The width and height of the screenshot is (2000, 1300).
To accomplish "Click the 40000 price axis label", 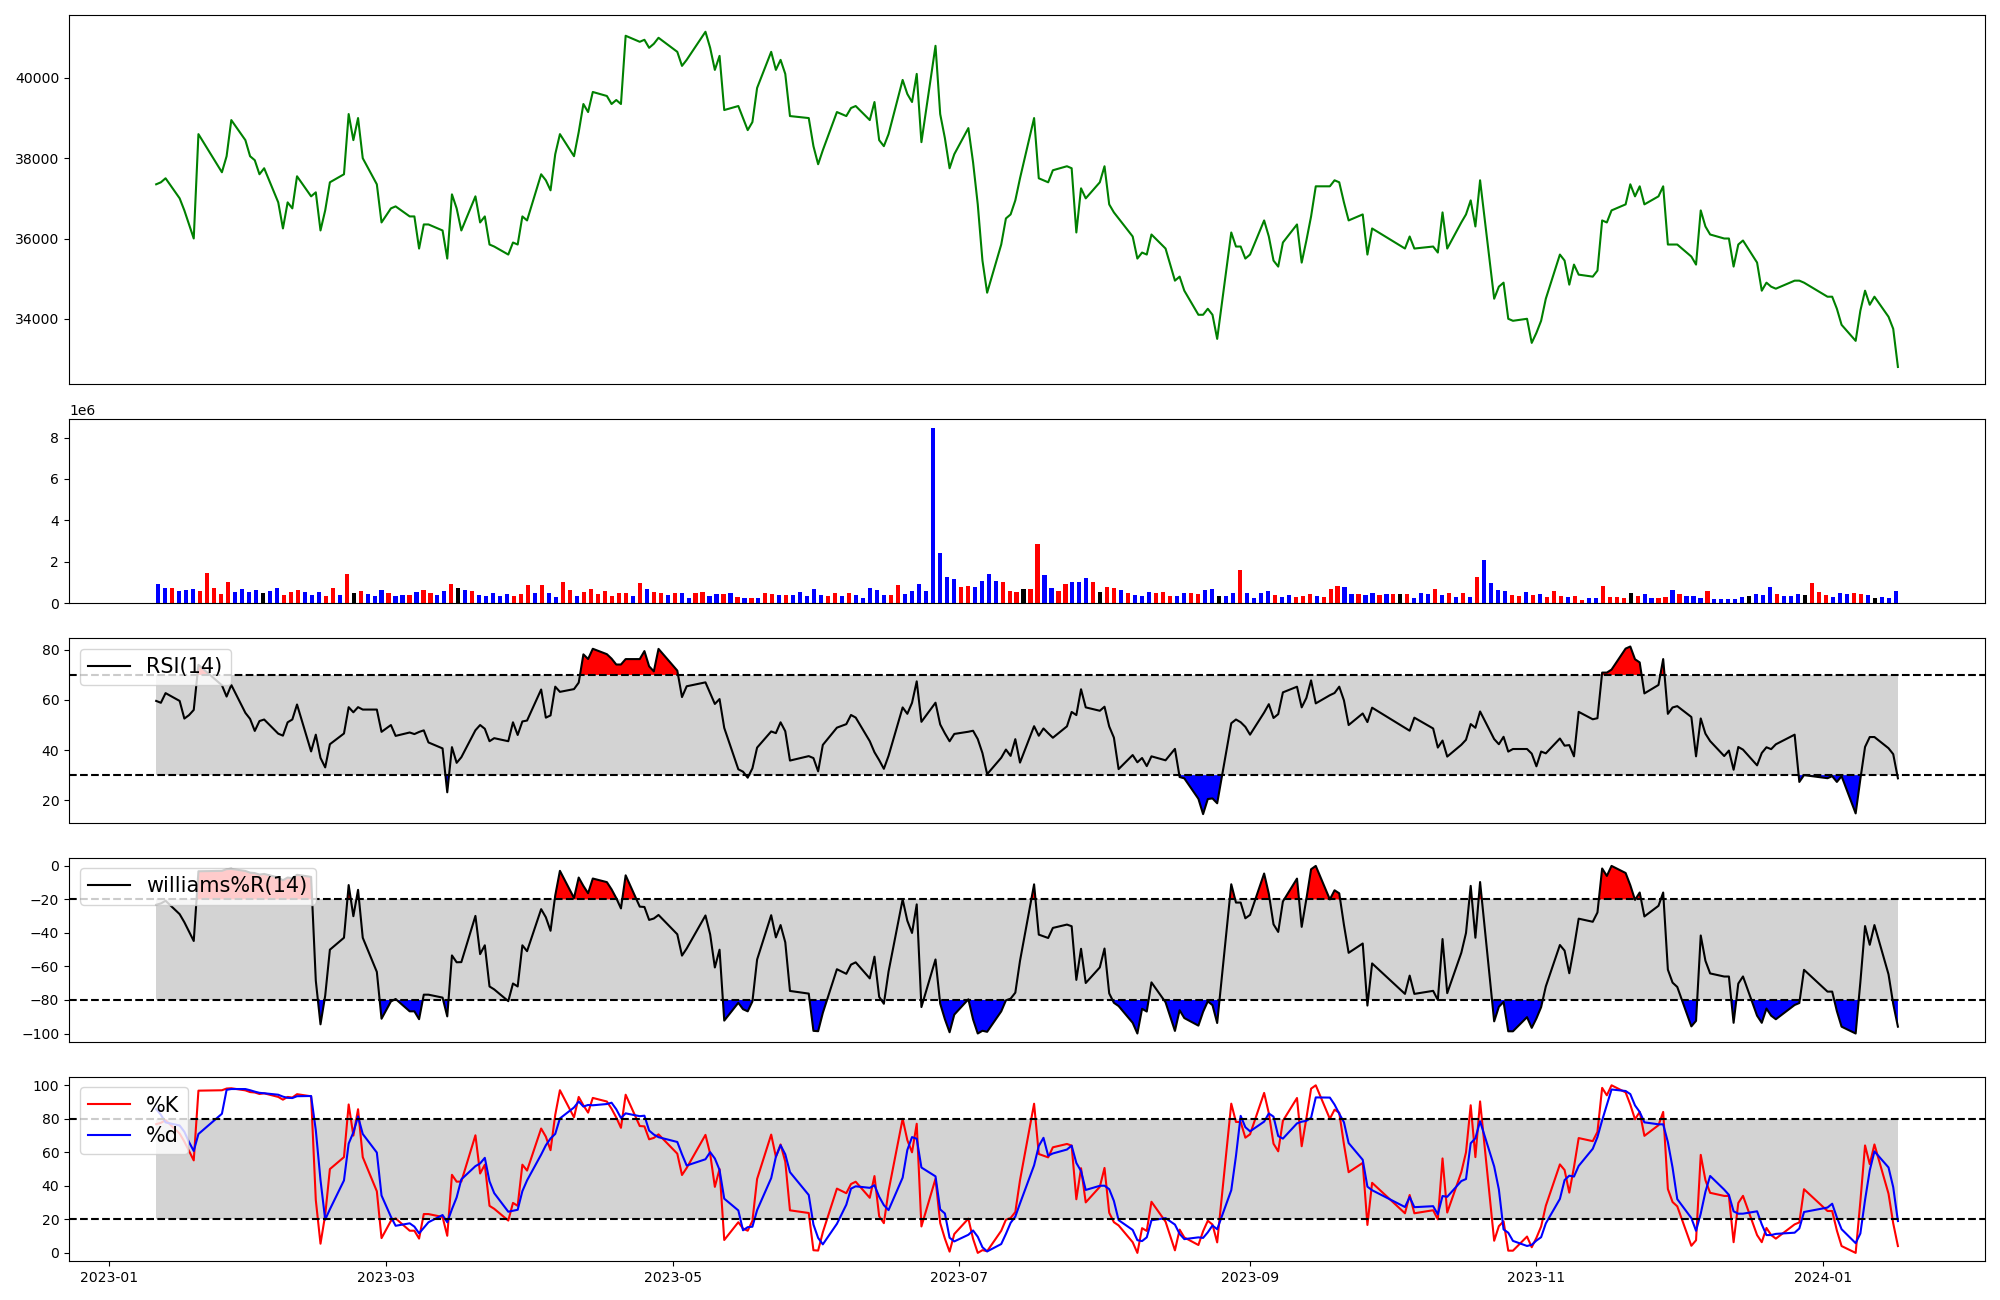I will (37, 78).
